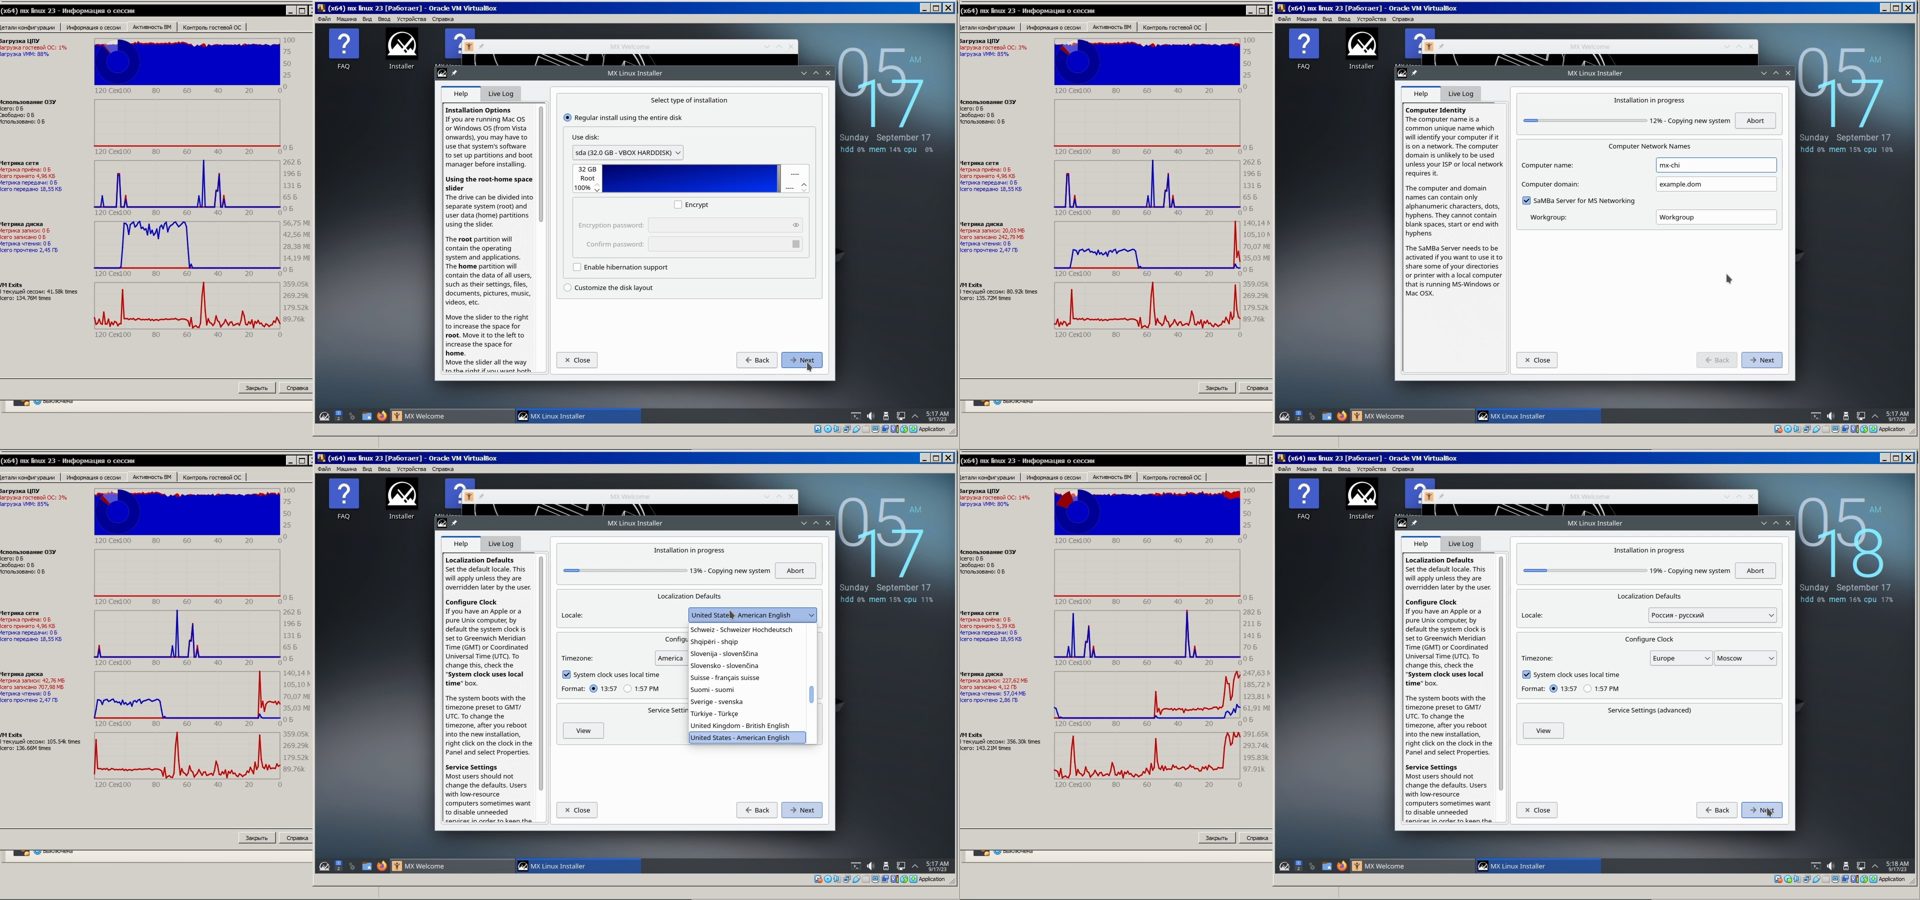This screenshot has height=900, width=1920.
Task: Choose Customize the disk layout option
Action: [x=568, y=288]
